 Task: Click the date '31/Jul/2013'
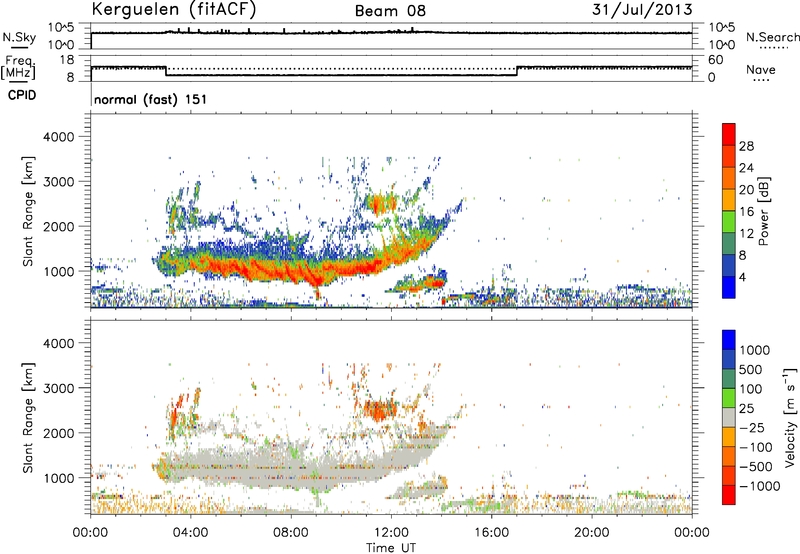point(642,10)
